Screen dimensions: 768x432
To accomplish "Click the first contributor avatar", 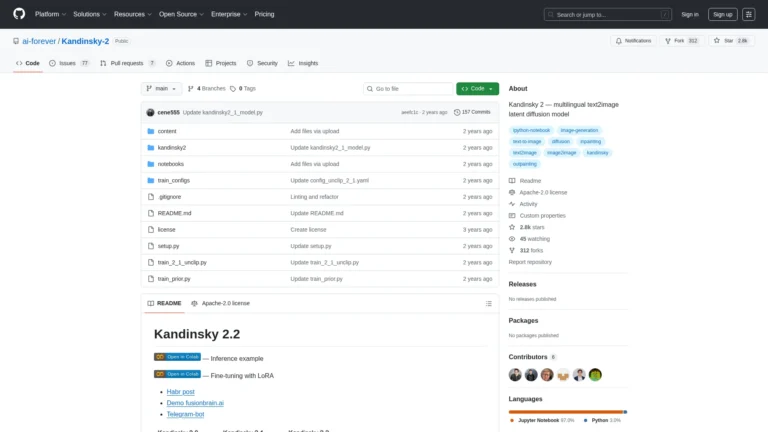I will click(x=515, y=374).
